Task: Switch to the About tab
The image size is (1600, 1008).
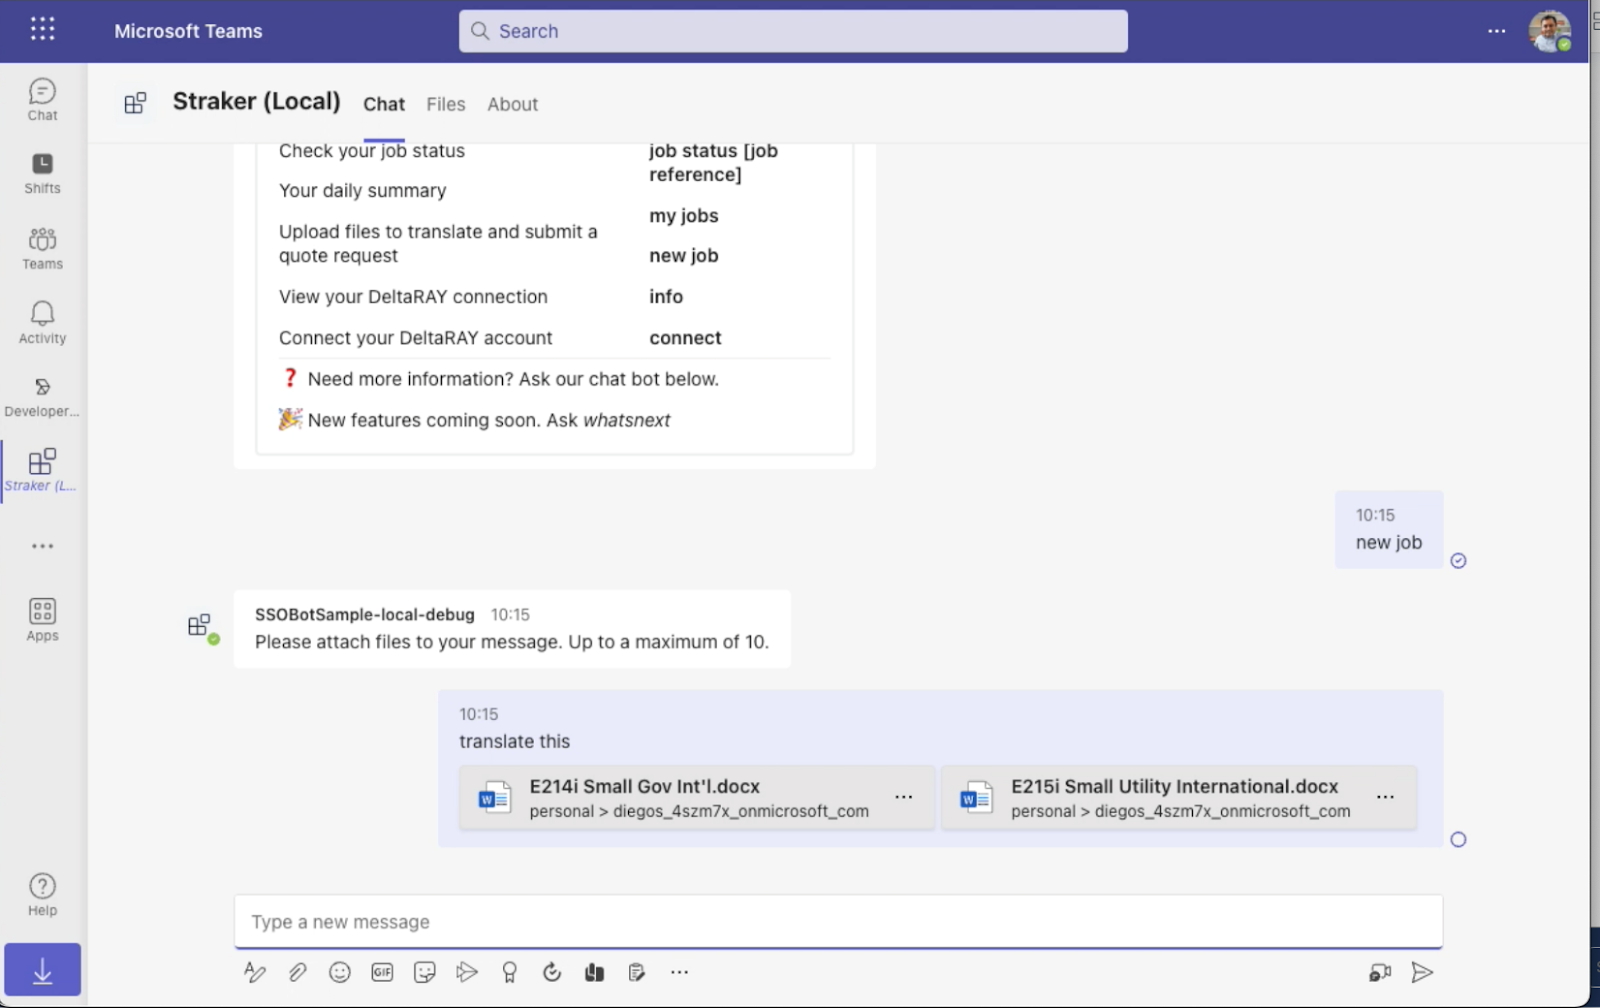Action: pyautogui.click(x=512, y=104)
